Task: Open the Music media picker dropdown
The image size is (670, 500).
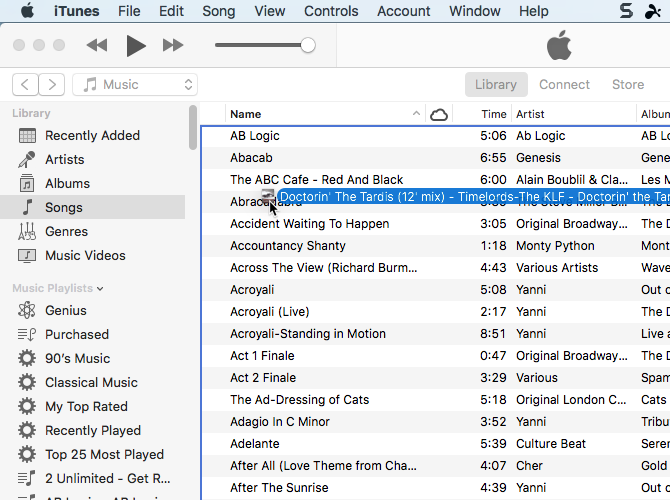Action: [135, 84]
